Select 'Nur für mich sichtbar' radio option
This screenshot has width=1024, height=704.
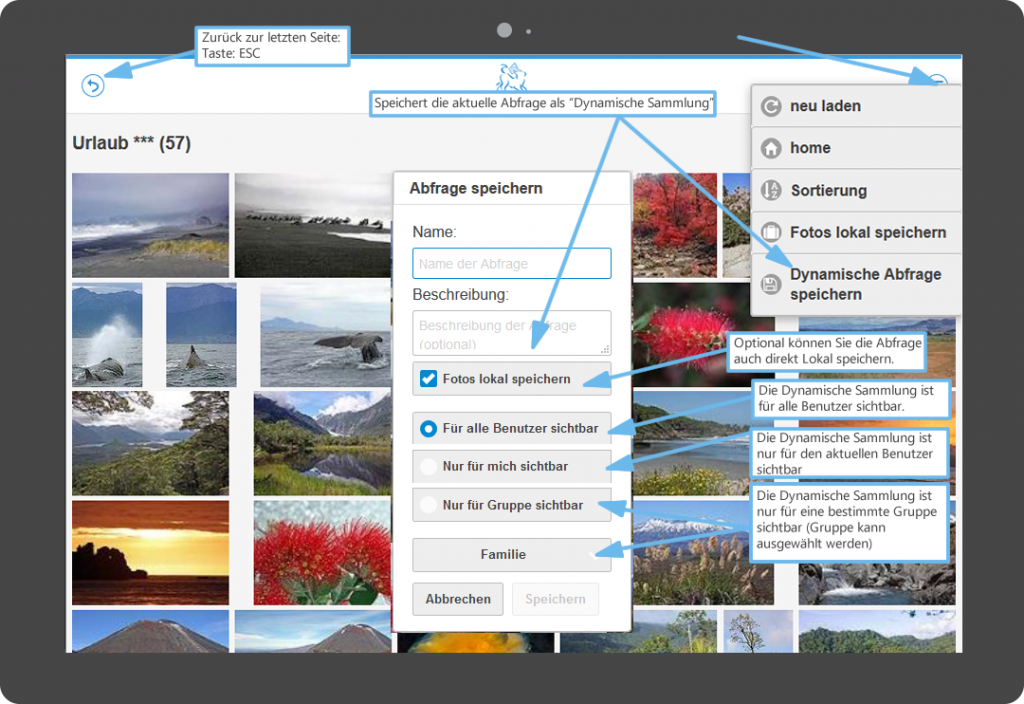[x=429, y=466]
